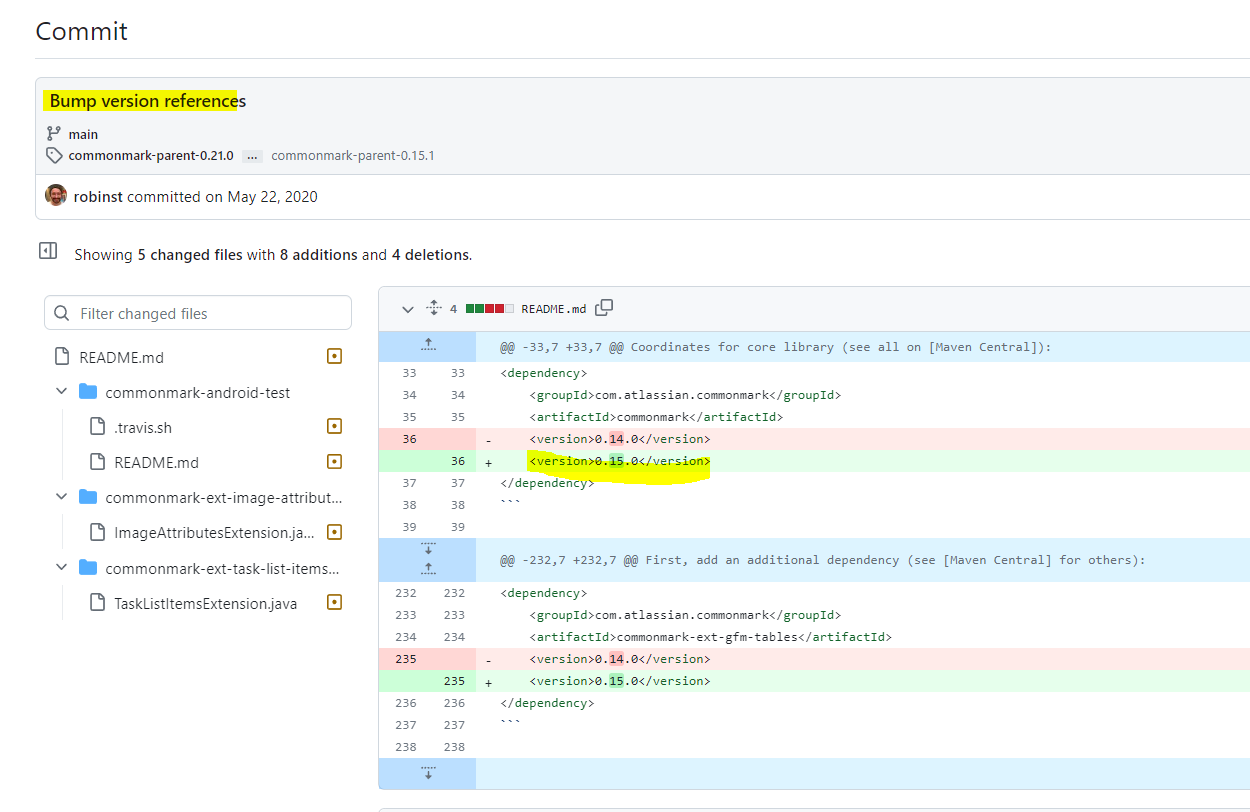
Task: Open robinst's profile link
Action: pos(98,197)
